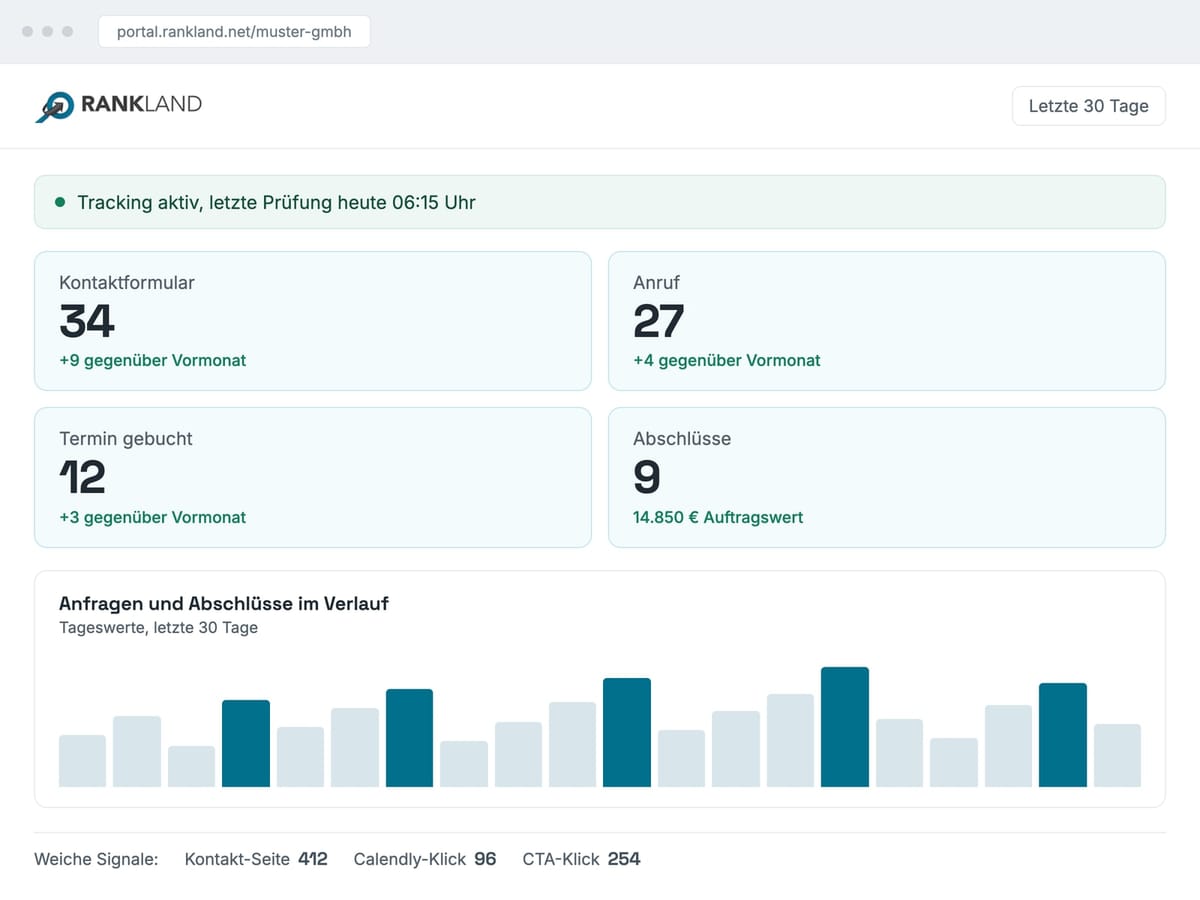Click 'CTA-Klick 254' signal
The image size is (1200, 900).
(582, 859)
